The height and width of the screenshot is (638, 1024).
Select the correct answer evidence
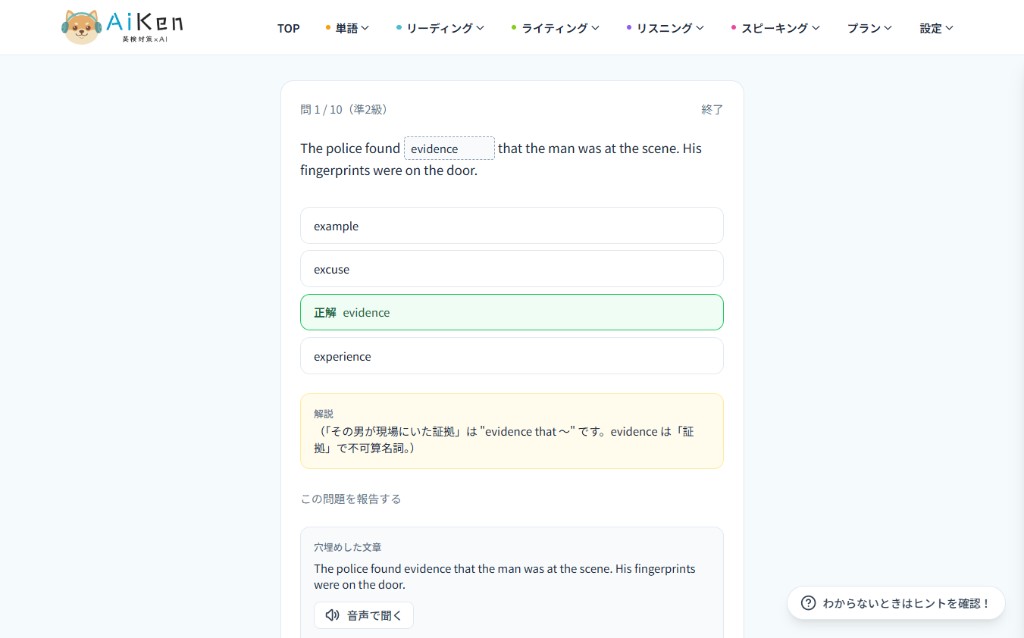(511, 312)
